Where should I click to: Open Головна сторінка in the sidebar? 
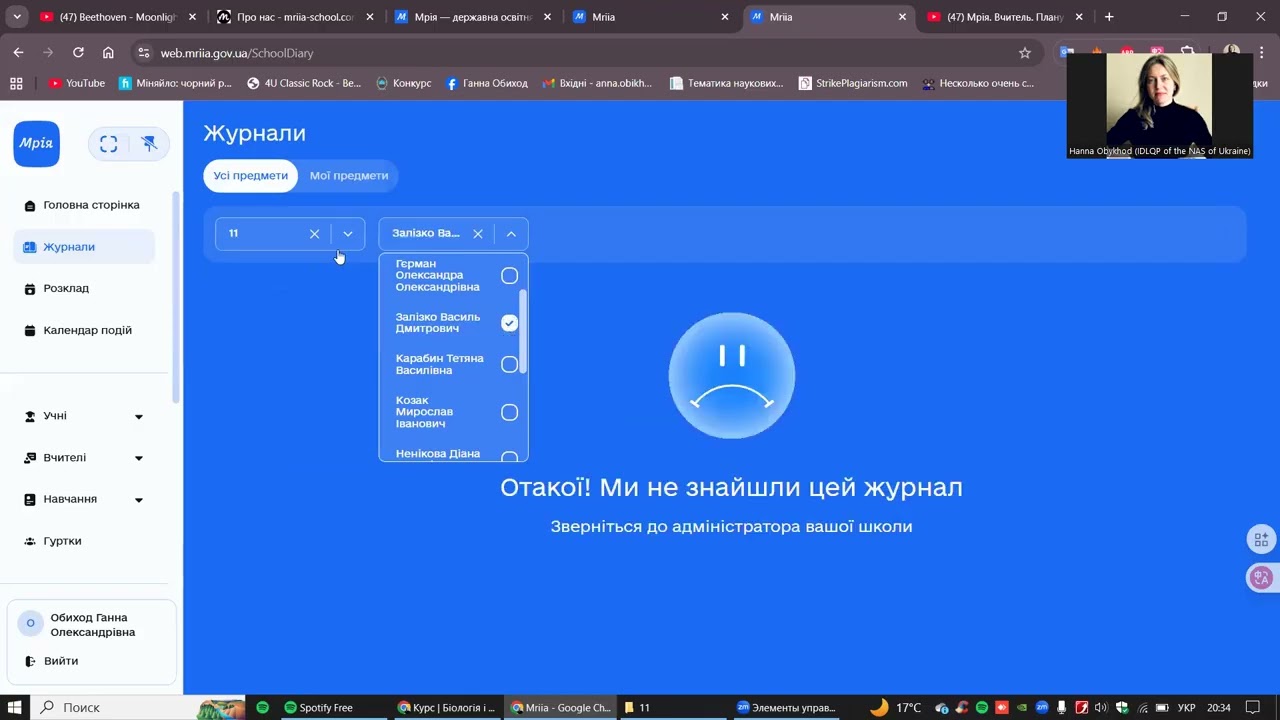(84, 205)
